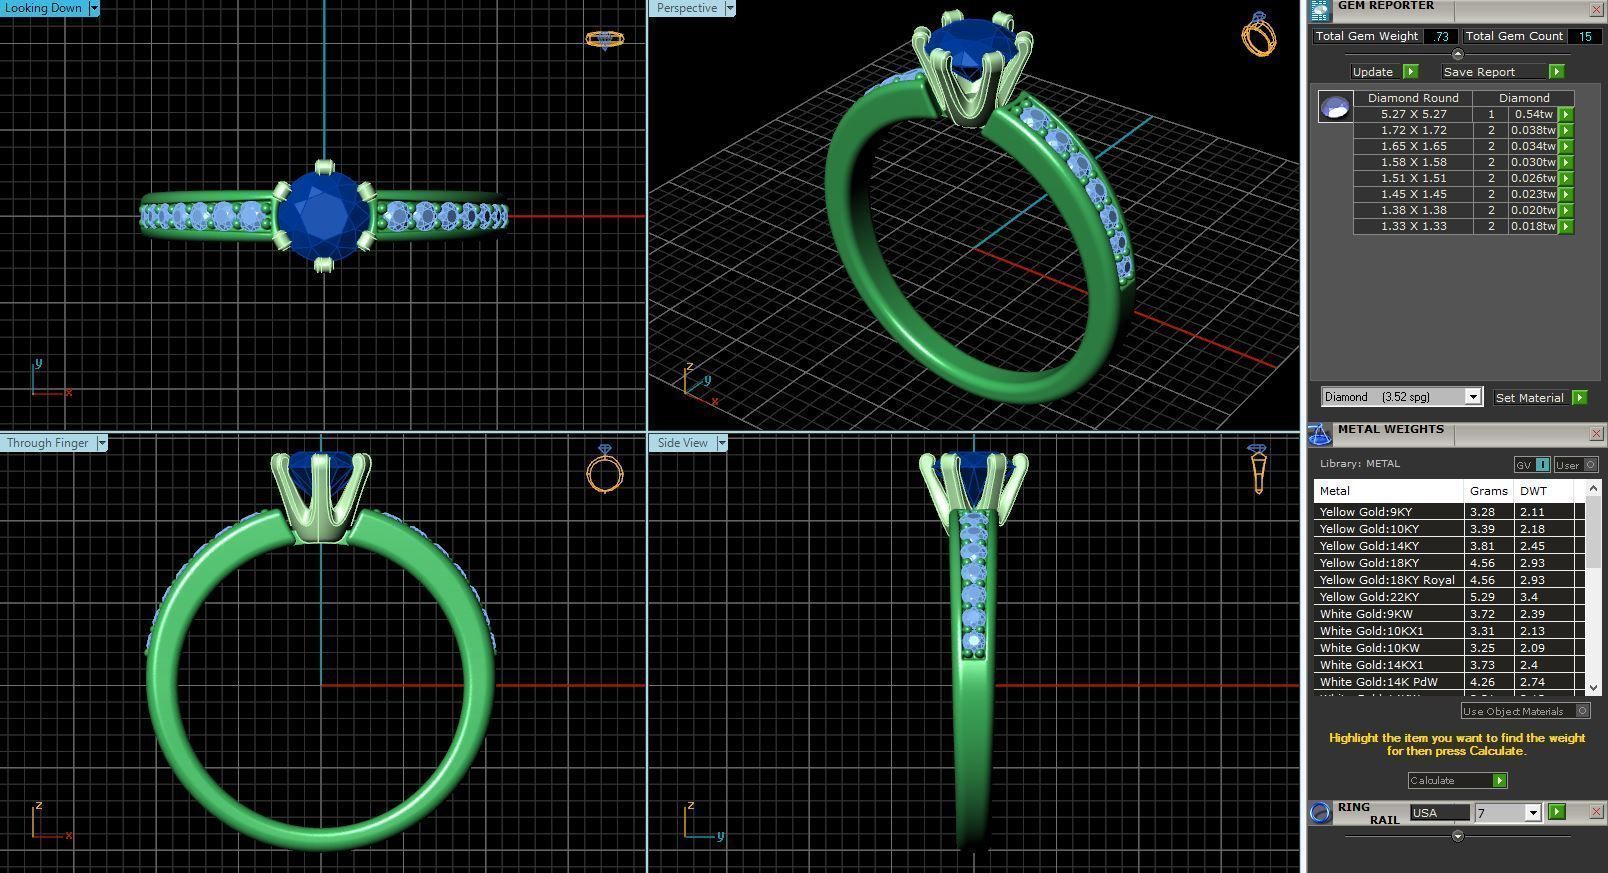Select the Side View viewport label

click(x=683, y=443)
